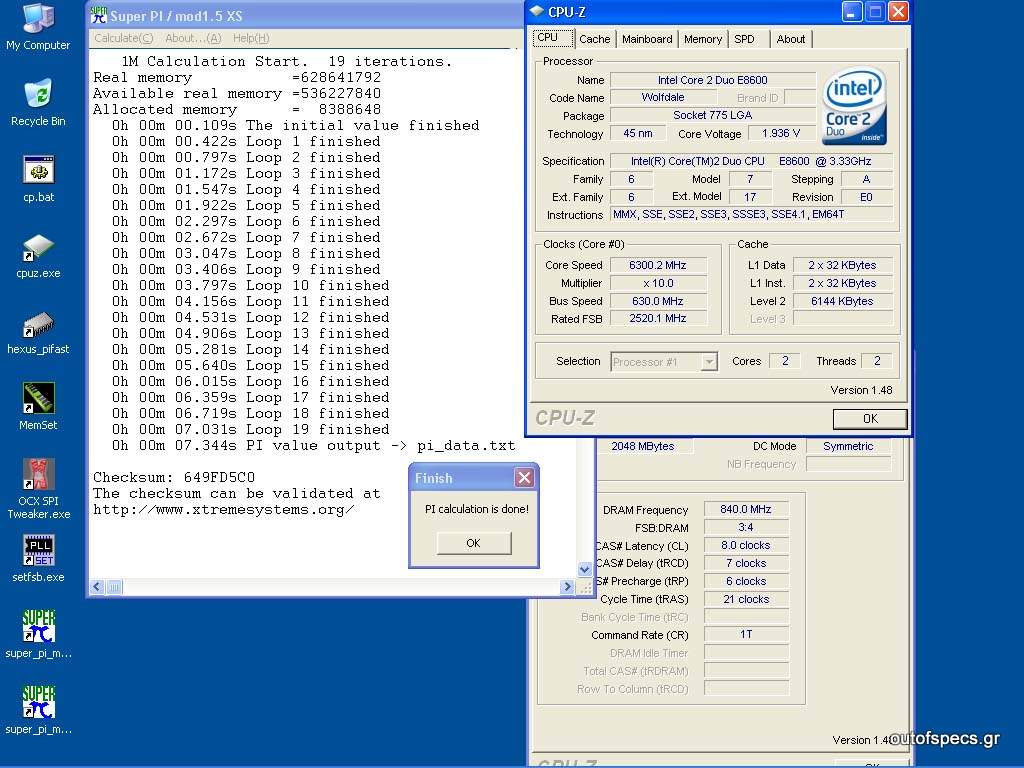1024x768 pixels.
Task: Select the cpuz.exe shortcut icon
Action: point(39,255)
